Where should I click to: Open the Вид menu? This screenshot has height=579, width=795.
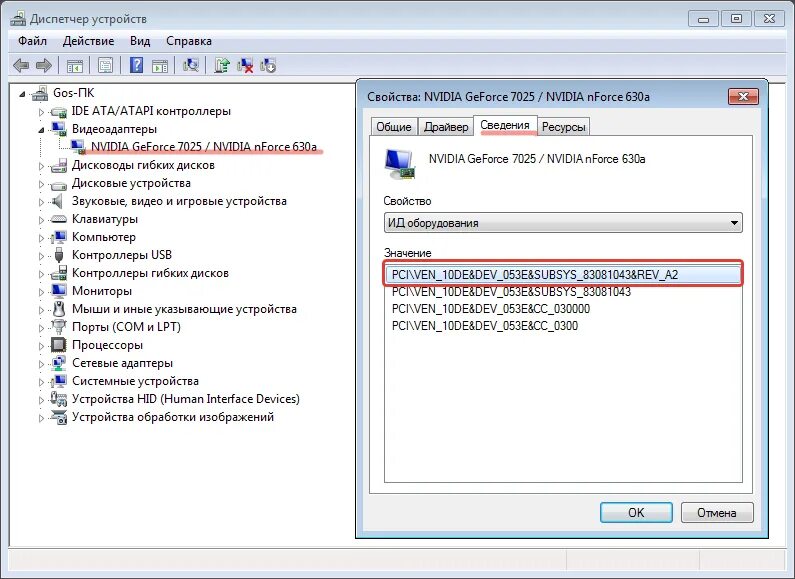click(x=140, y=41)
